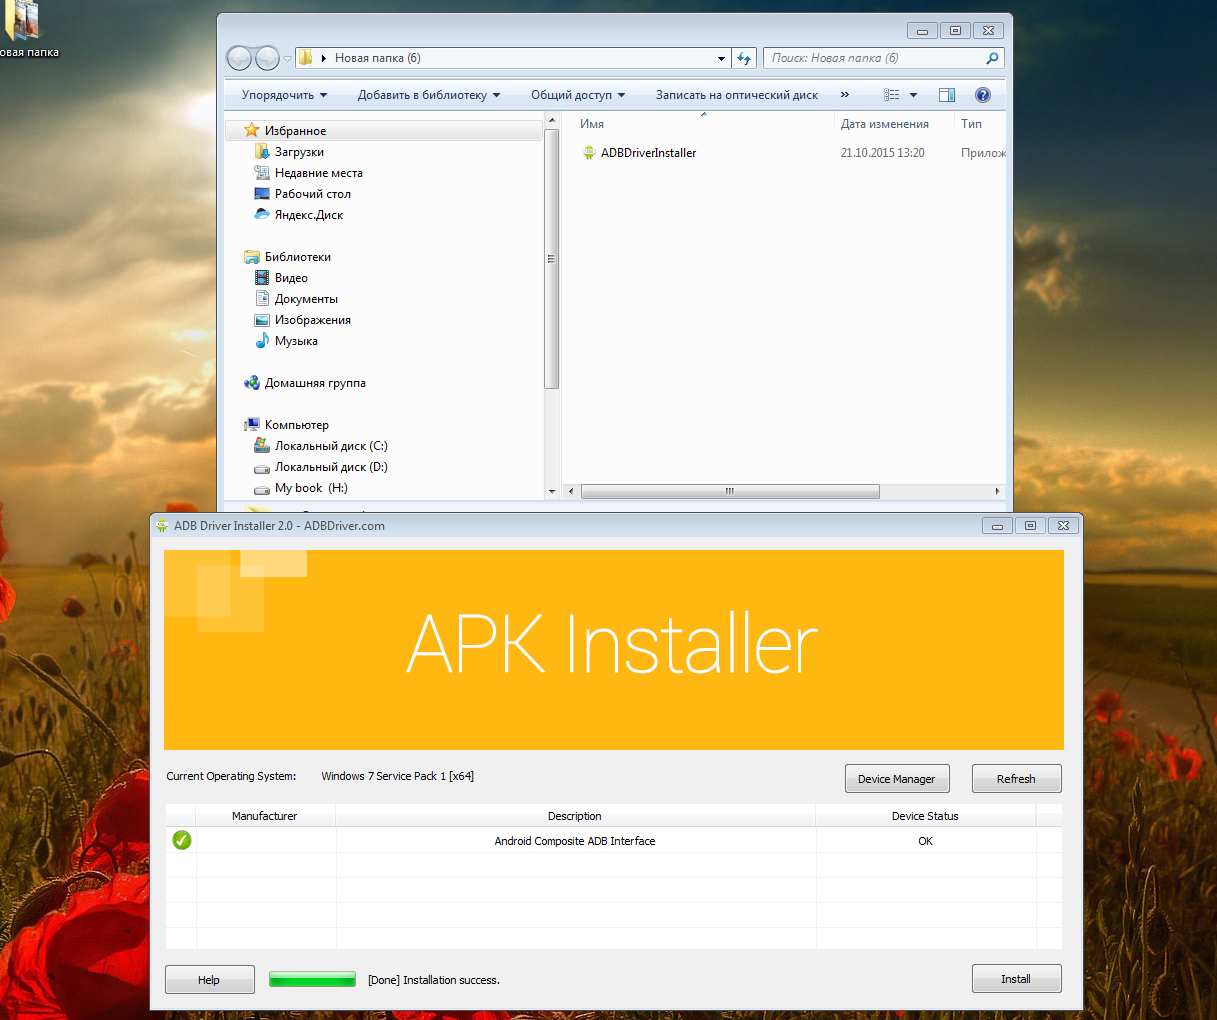Expand the address bar history dropdown
Image resolution: width=1217 pixels, height=1020 pixels.
tap(721, 58)
